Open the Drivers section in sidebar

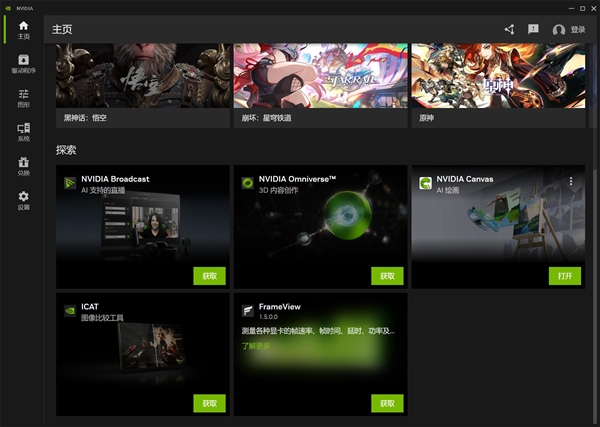tap(23, 64)
